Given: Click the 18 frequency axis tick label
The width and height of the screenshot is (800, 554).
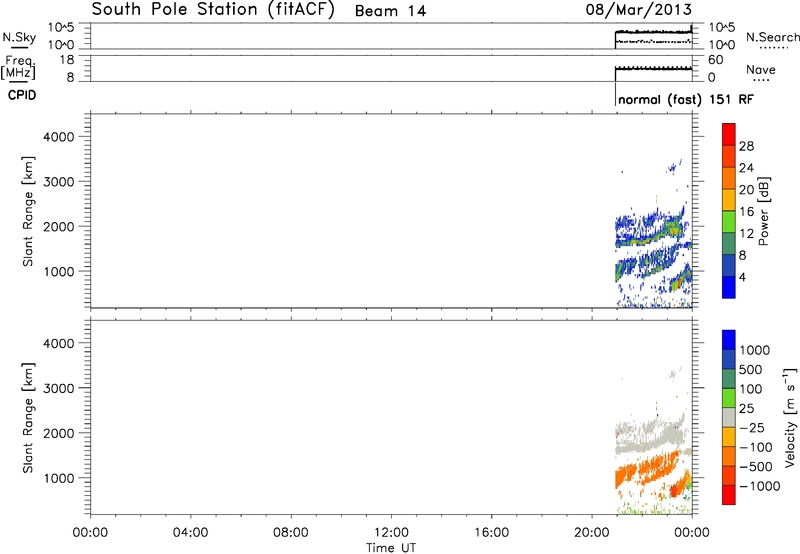Looking at the screenshot, I should click(67, 60).
